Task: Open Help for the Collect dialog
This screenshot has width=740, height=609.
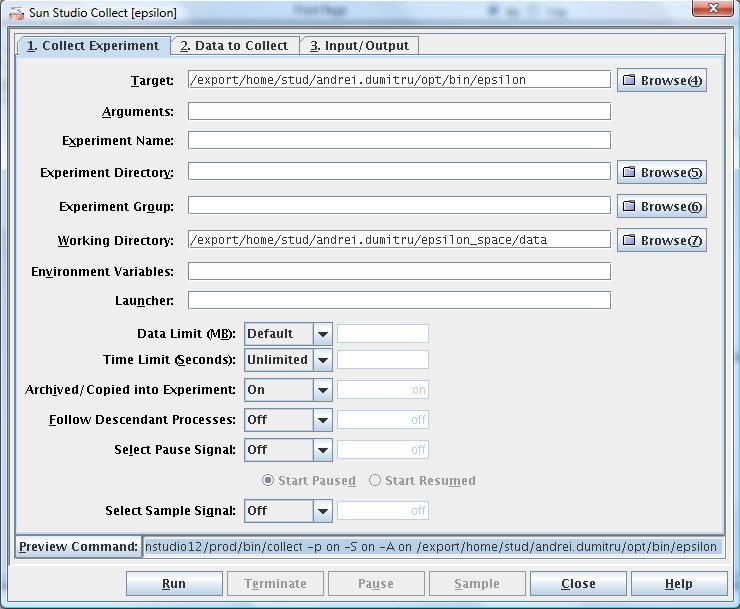Action: [x=679, y=584]
